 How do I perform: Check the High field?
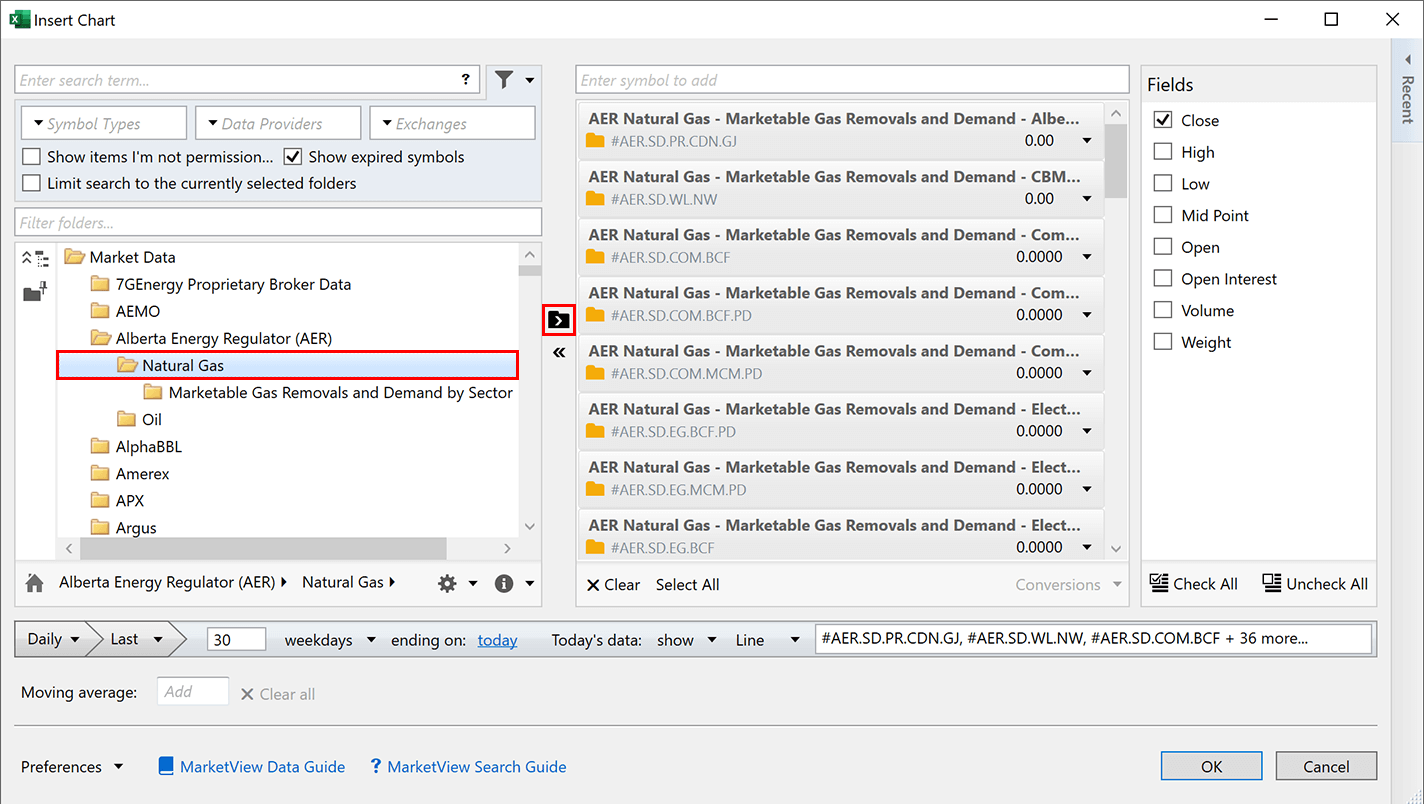click(1162, 152)
